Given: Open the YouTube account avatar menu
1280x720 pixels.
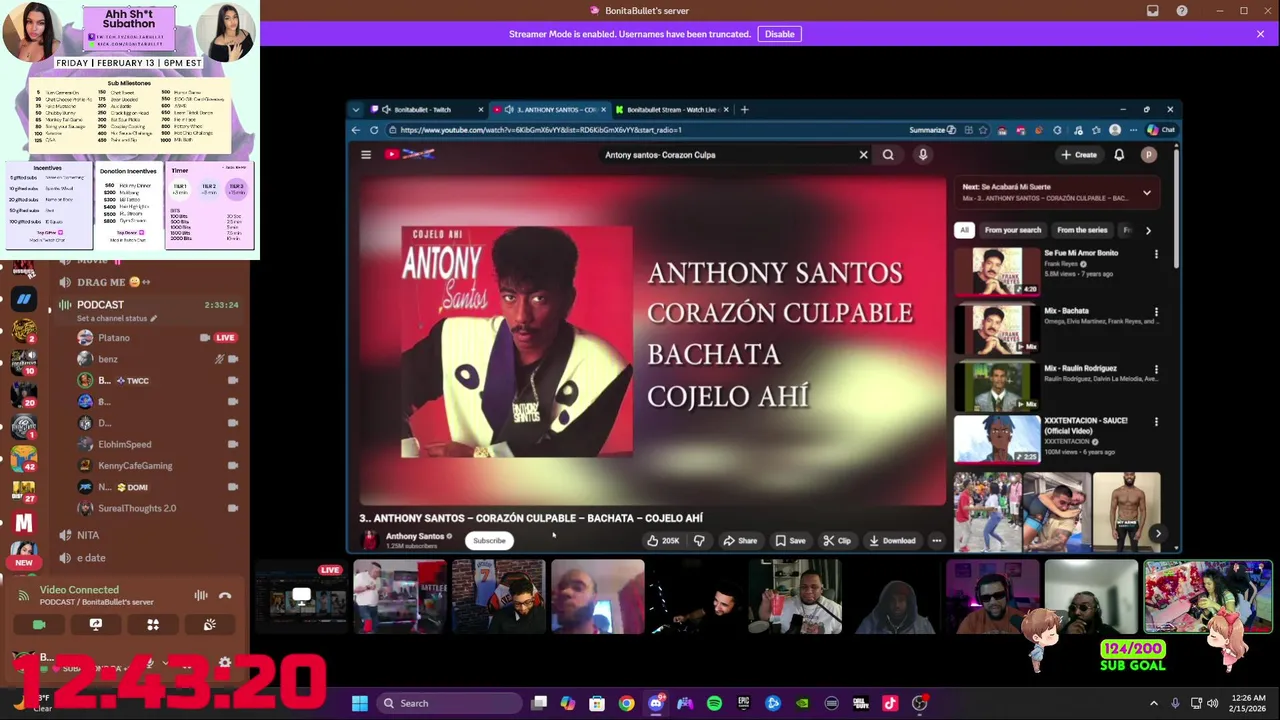Looking at the screenshot, I should click(x=1149, y=155).
